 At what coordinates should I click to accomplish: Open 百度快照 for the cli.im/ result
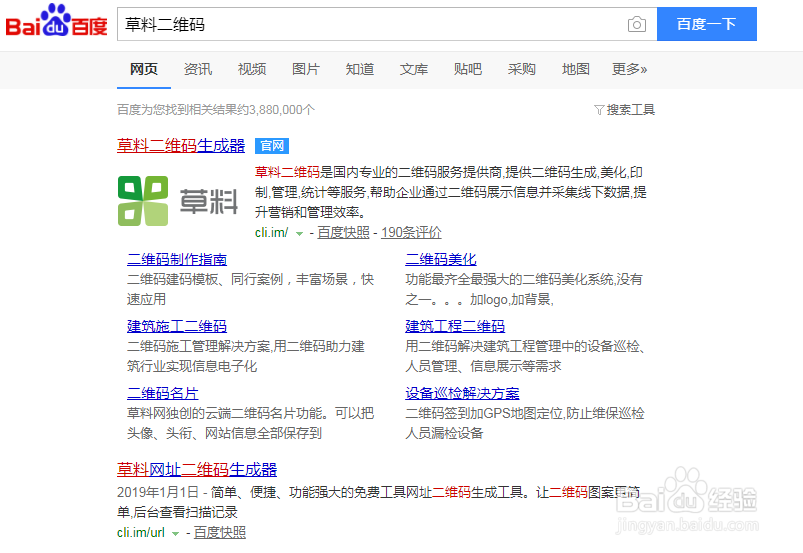click(x=343, y=232)
